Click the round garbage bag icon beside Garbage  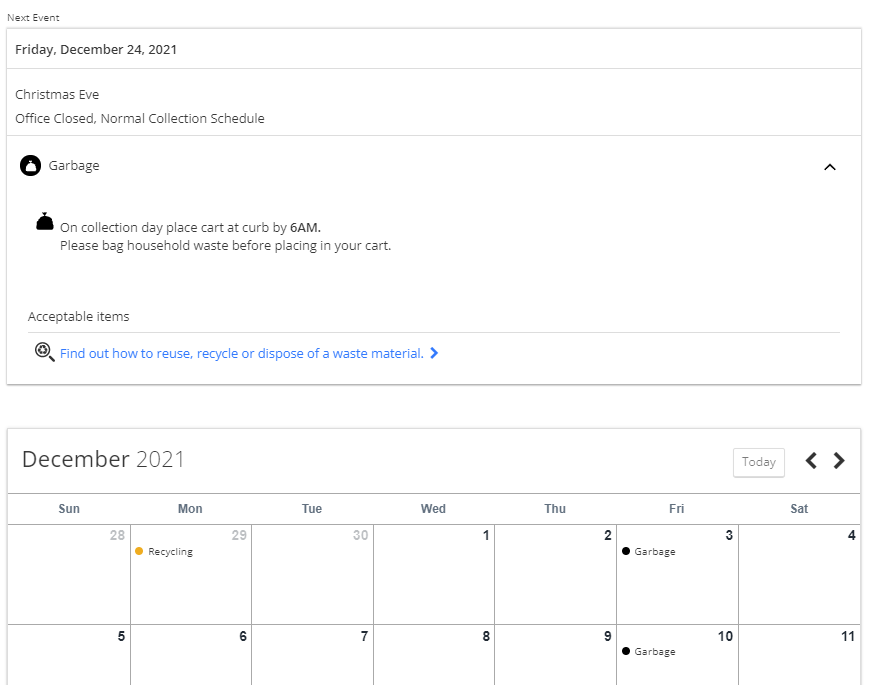[x=31, y=166]
